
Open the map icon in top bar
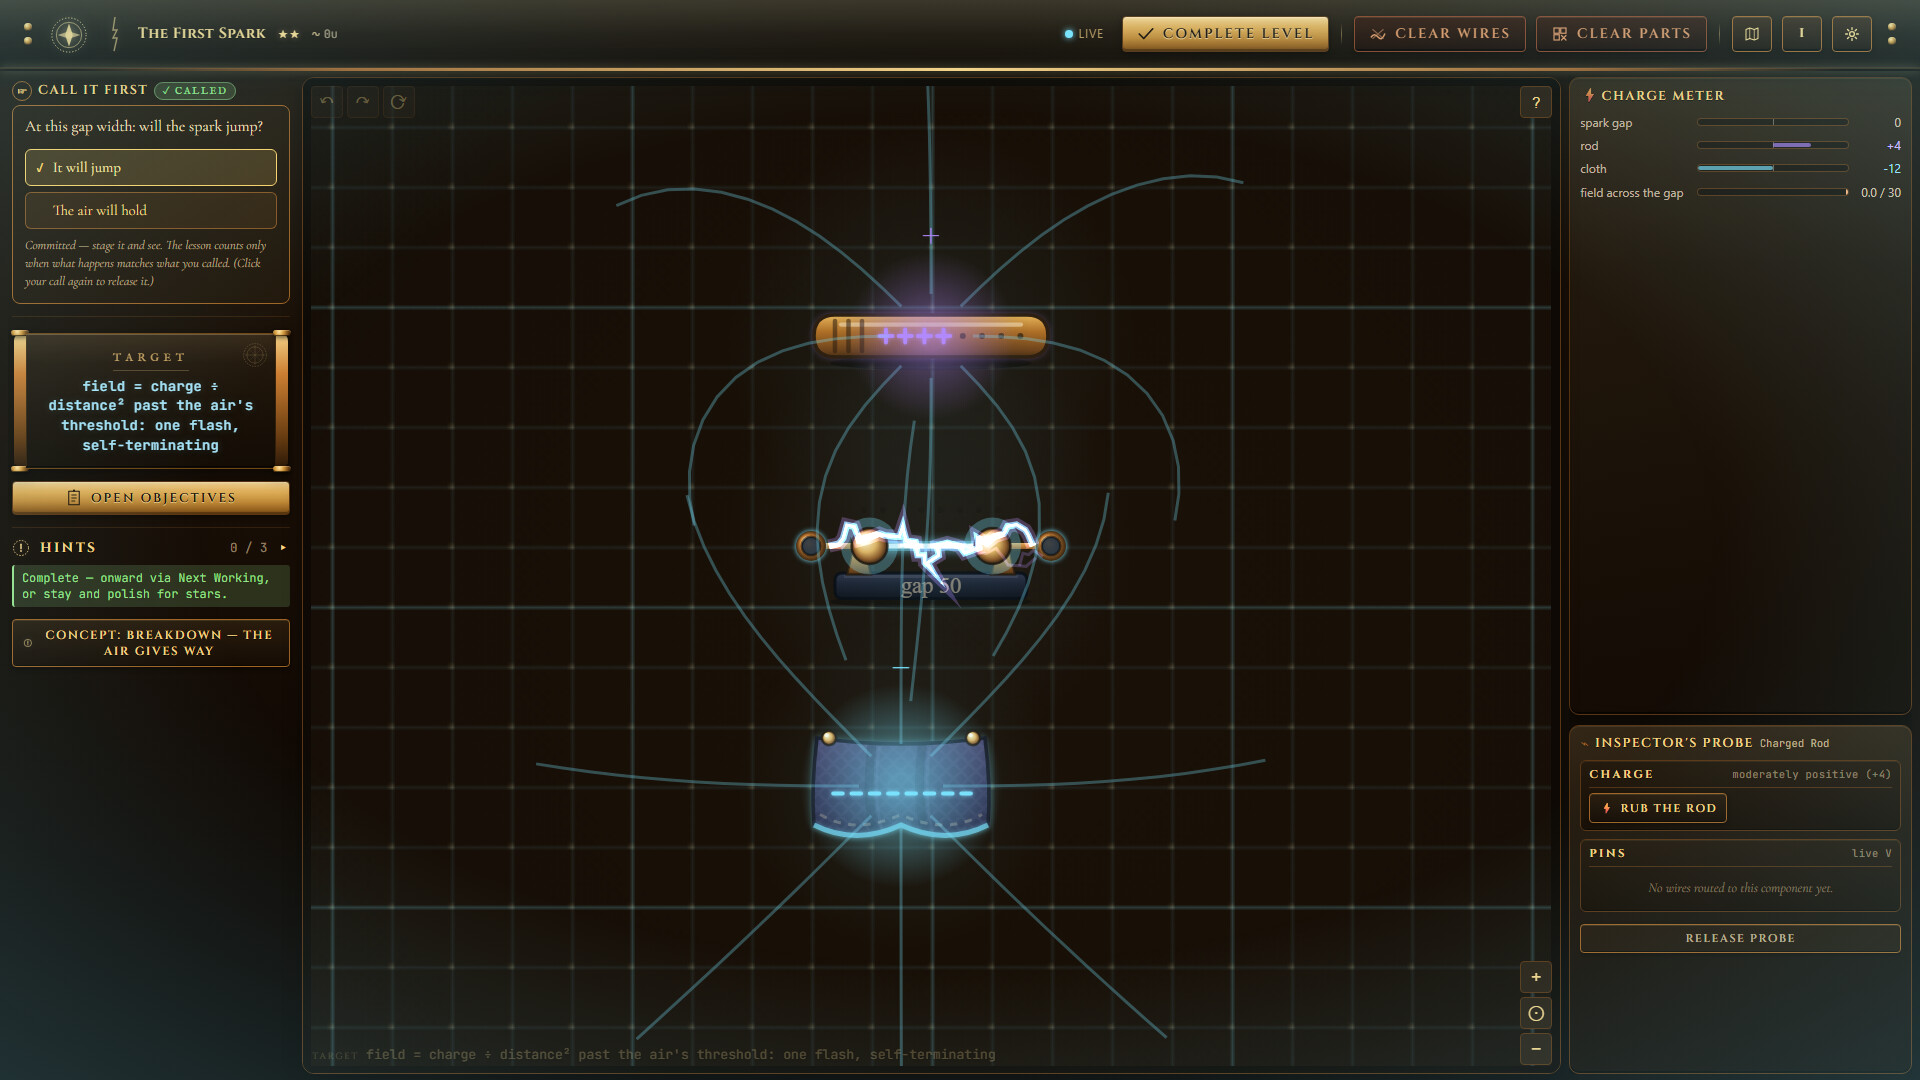coord(1752,34)
